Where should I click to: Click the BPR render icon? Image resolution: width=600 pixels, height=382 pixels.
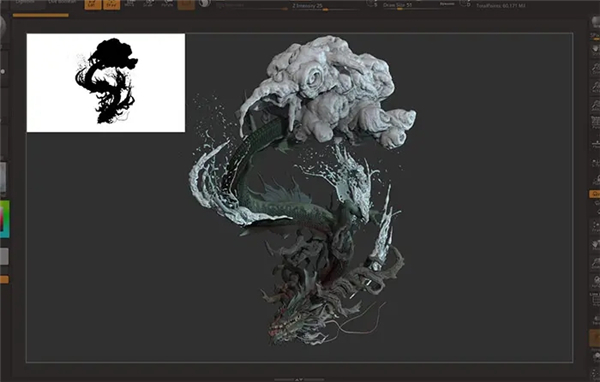[x=595, y=22]
